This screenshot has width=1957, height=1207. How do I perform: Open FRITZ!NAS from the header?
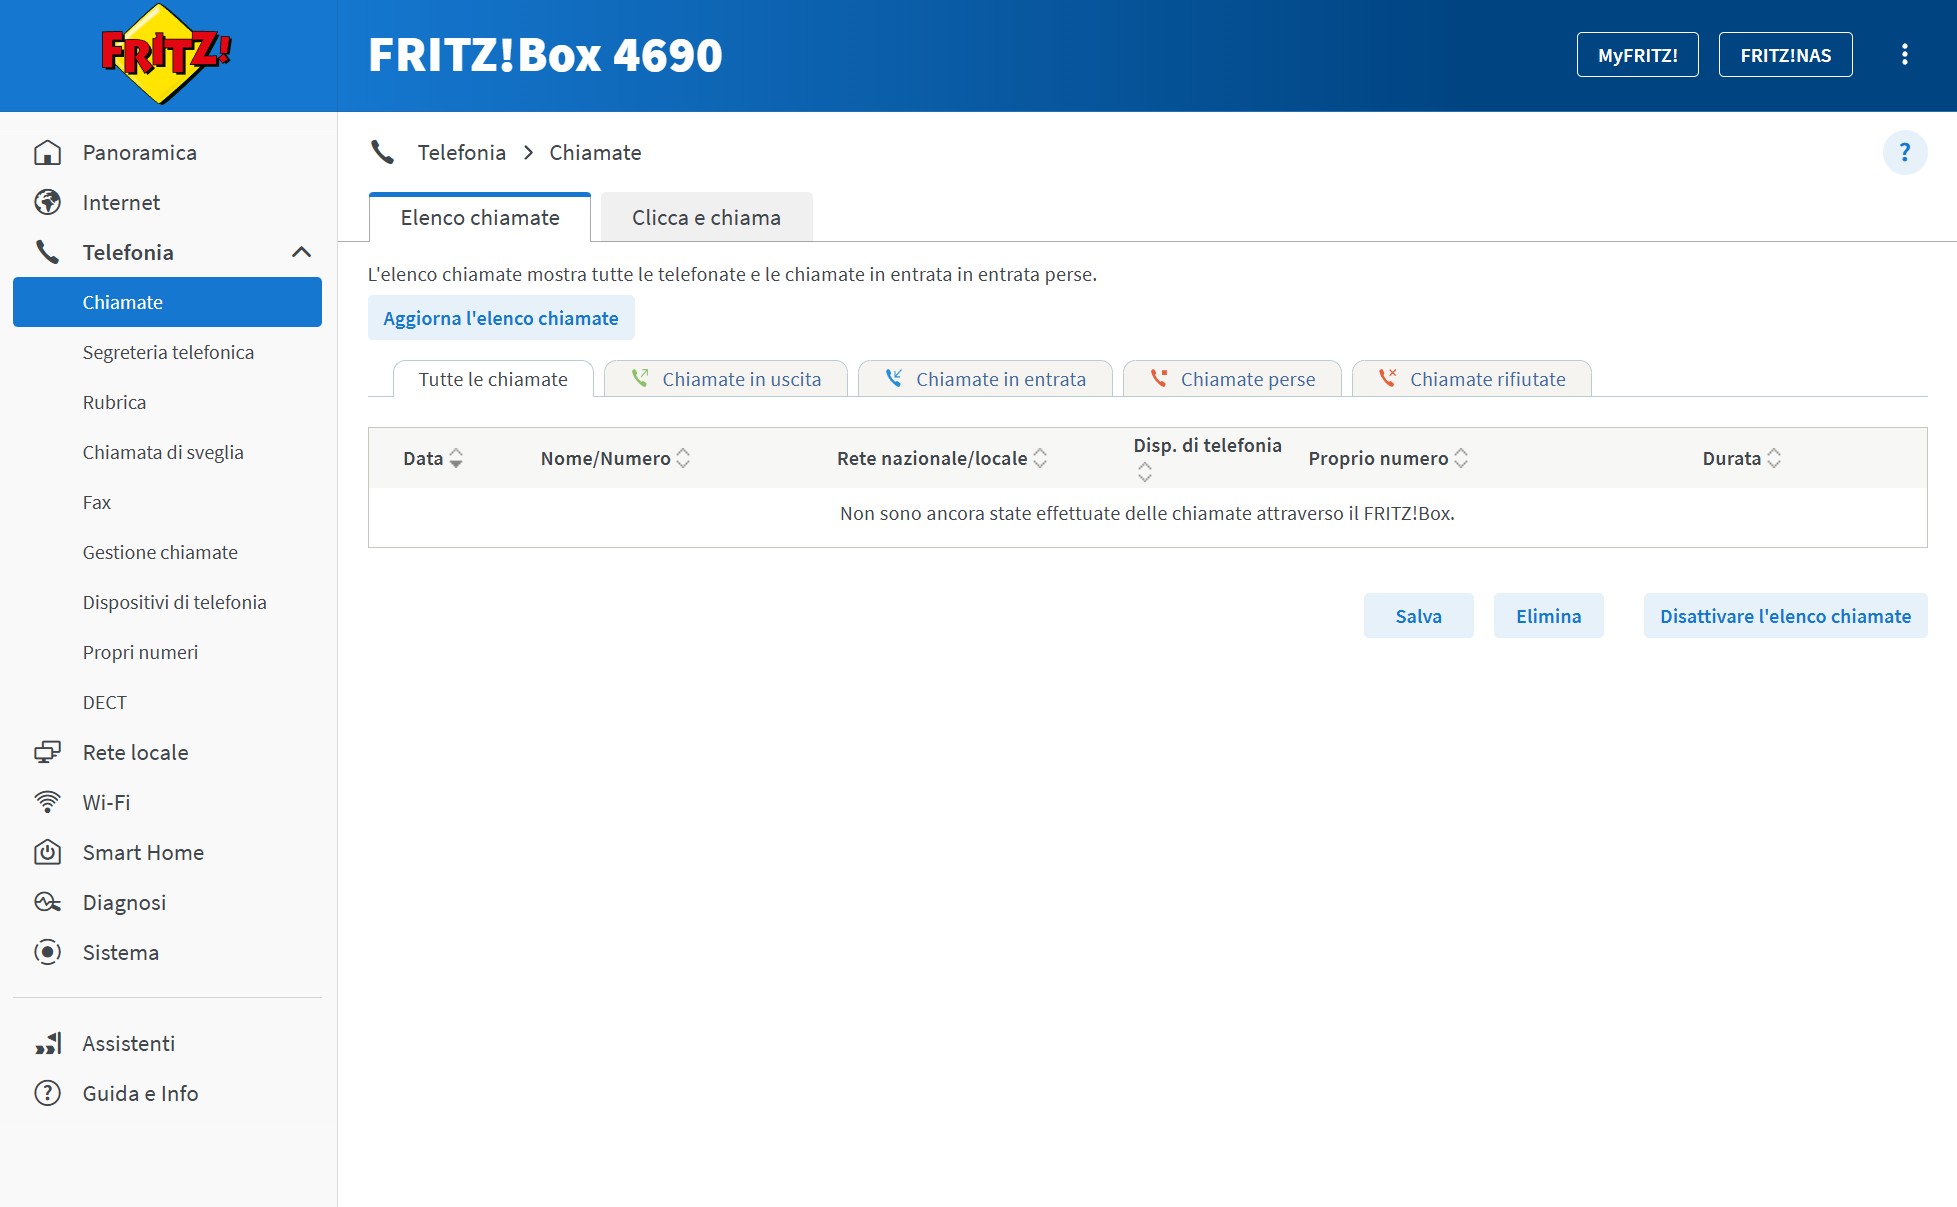[1785, 55]
